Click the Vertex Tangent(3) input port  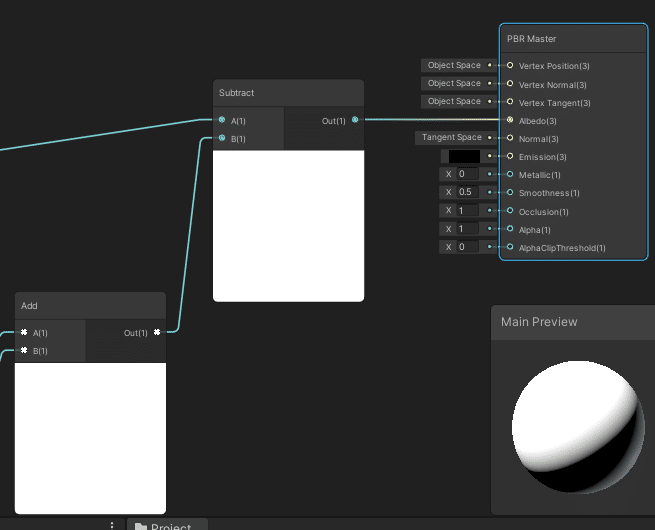coord(510,101)
